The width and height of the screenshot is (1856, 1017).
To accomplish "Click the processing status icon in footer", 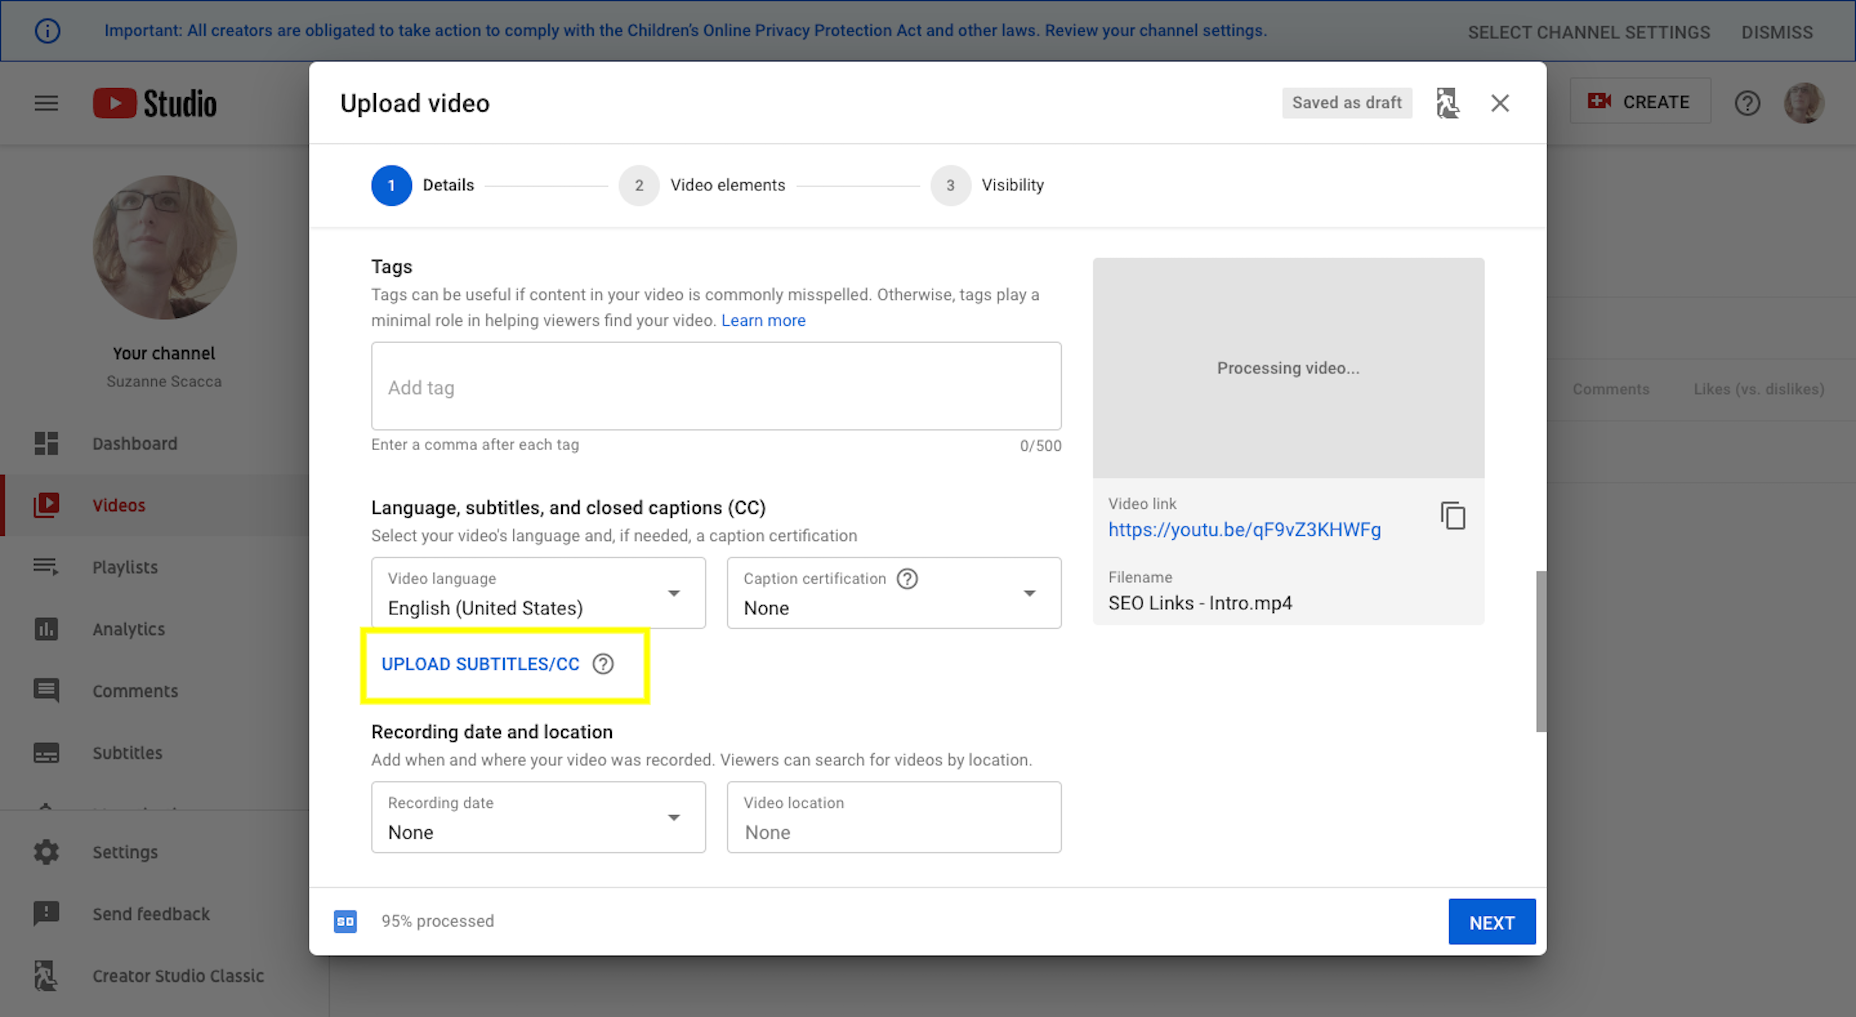I will 345,921.
